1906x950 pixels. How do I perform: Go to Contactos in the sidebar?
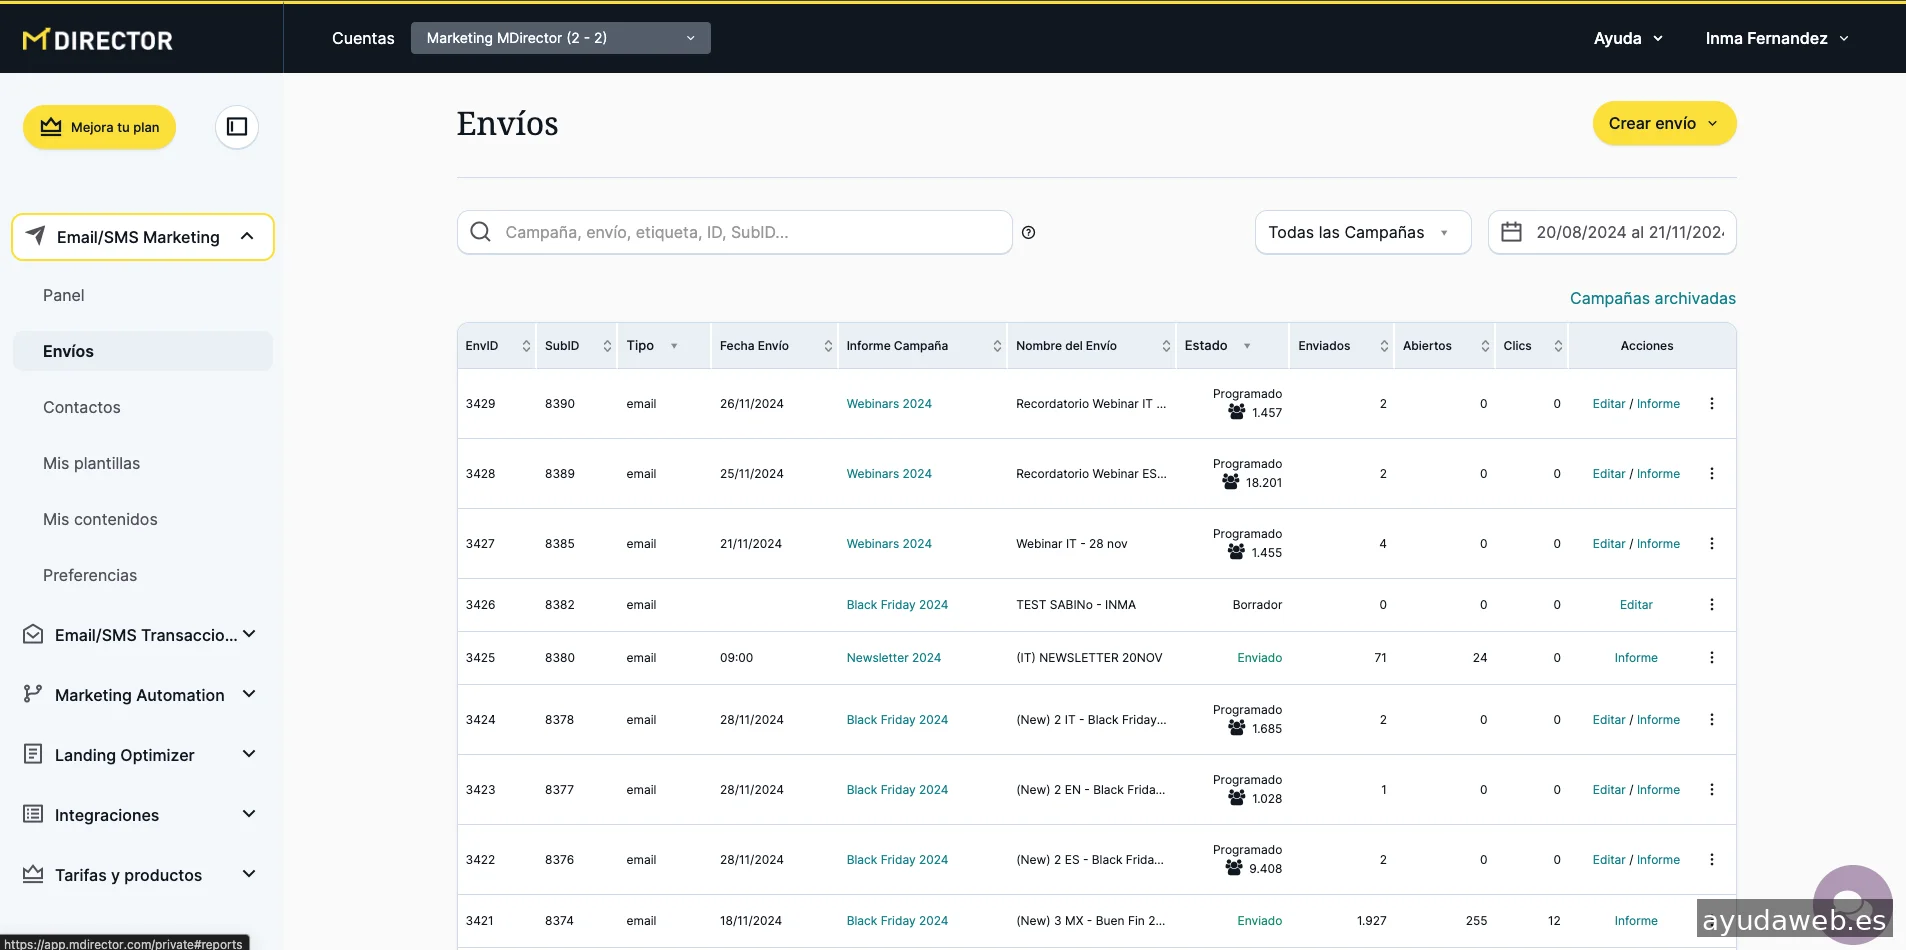tap(82, 407)
